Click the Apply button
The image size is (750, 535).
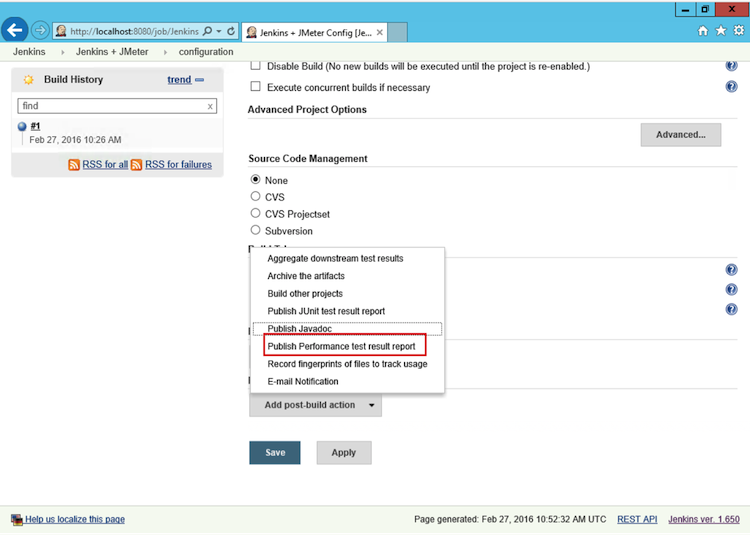coord(344,453)
